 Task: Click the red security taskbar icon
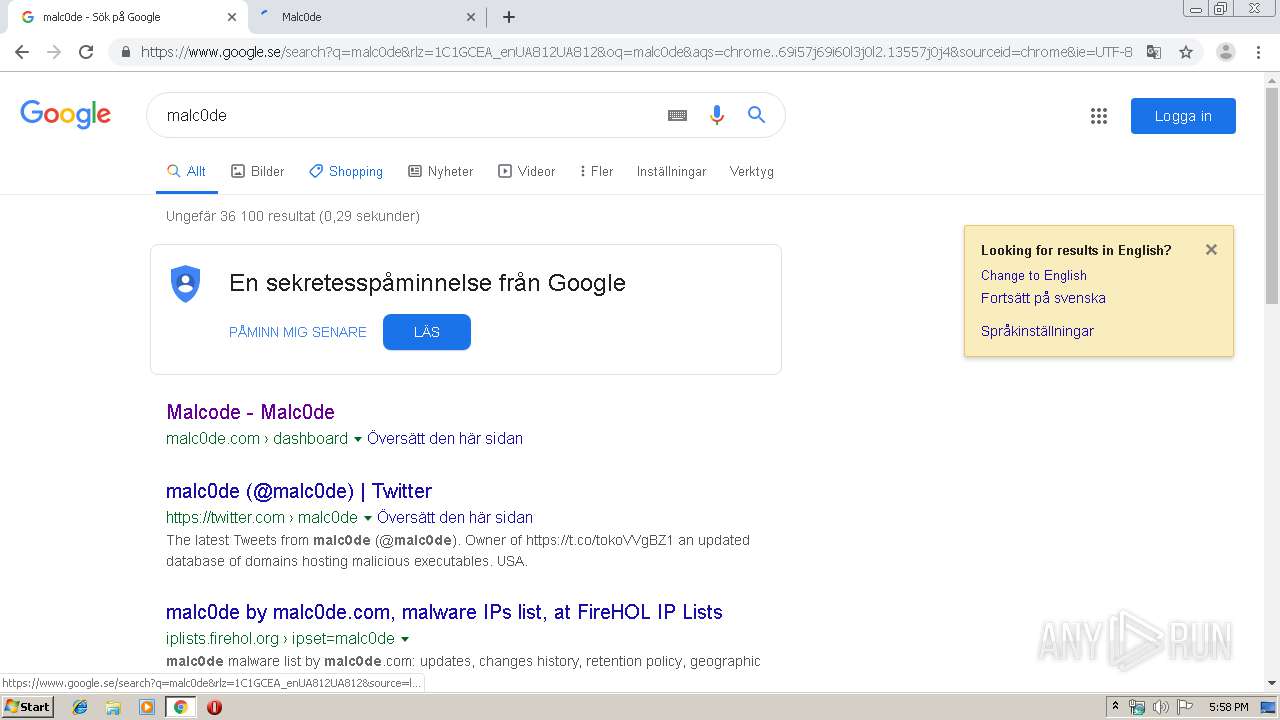click(x=214, y=707)
